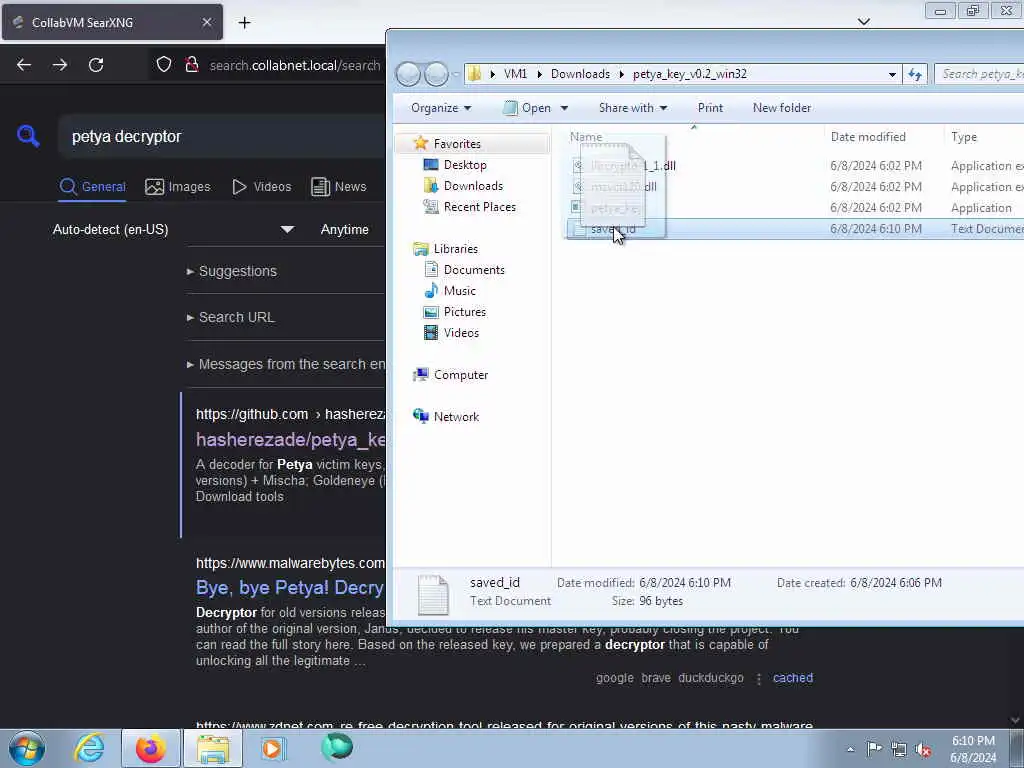This screenshot has width=1024, height=768.
Task: Click Downloads in the address breadcrumb
Action: (580, 74)
